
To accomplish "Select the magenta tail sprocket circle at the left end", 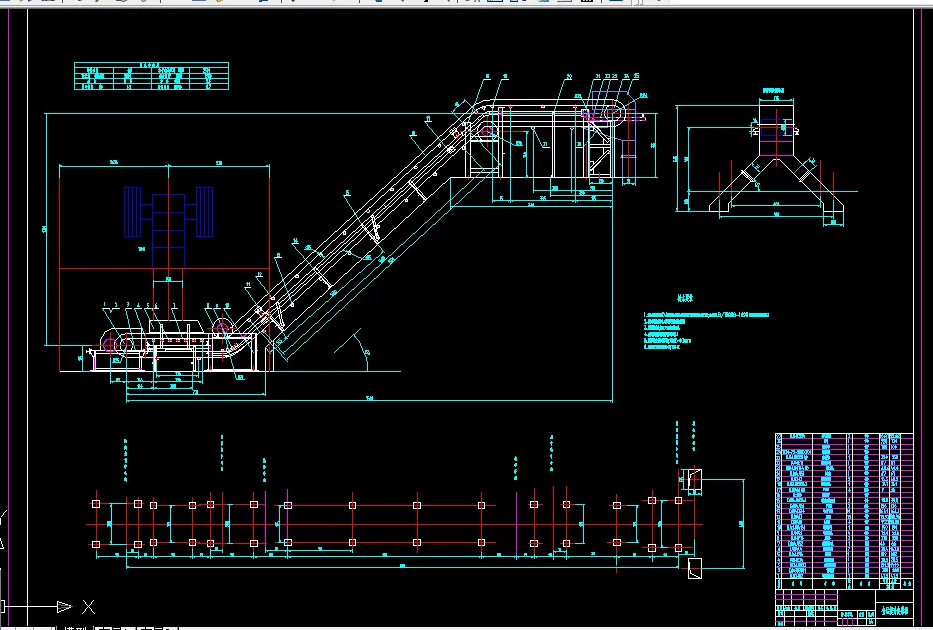I will point(109,344).
